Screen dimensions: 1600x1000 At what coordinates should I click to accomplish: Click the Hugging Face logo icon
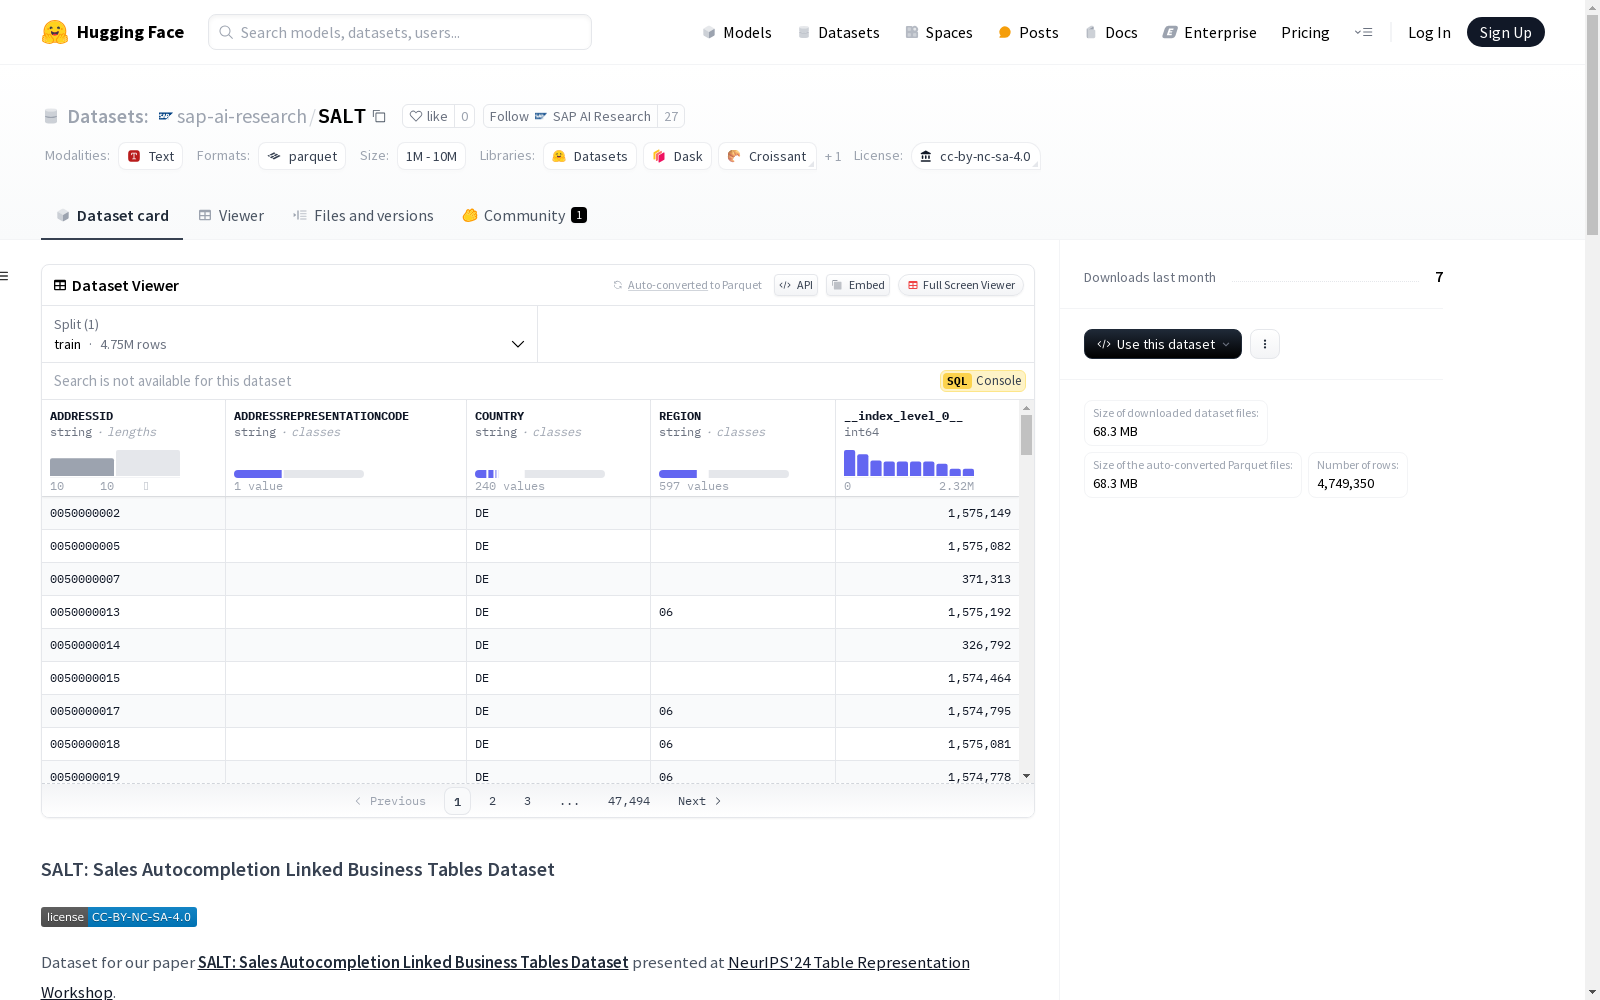(55, 32)
